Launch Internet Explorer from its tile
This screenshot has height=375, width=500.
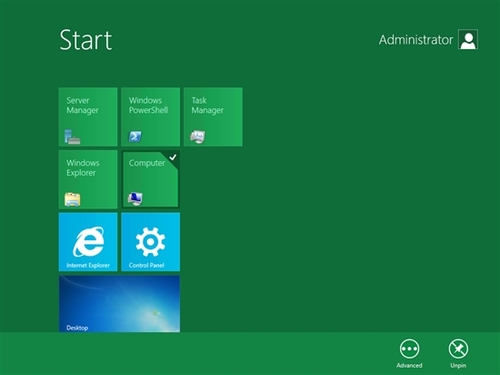pyautogui.click(x=88, y=242)
